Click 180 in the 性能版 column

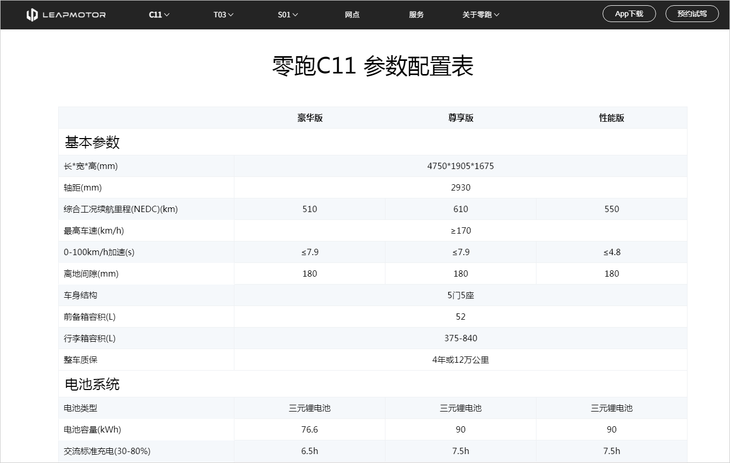[x=611, y=273]
